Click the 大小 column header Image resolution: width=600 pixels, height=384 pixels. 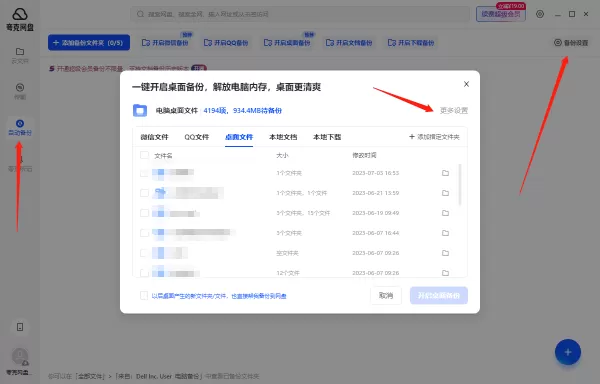(x=282, y=155)
